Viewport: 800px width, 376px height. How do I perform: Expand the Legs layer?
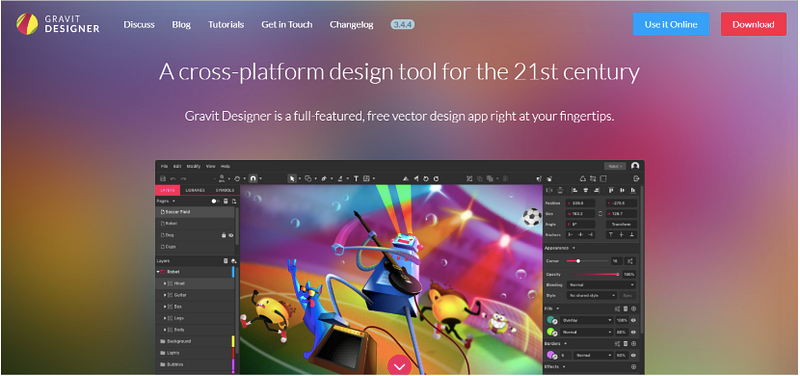(x=165, y=318)
